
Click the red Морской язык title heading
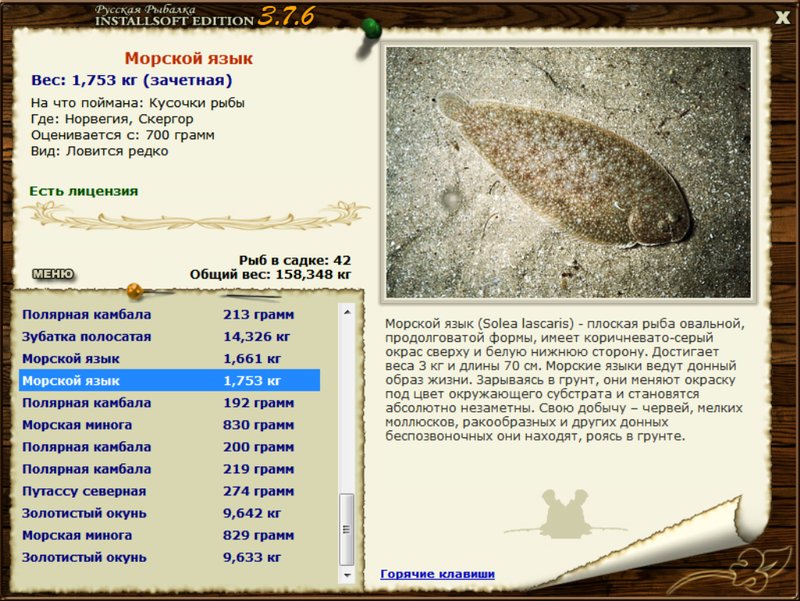(x=189, y=58)
